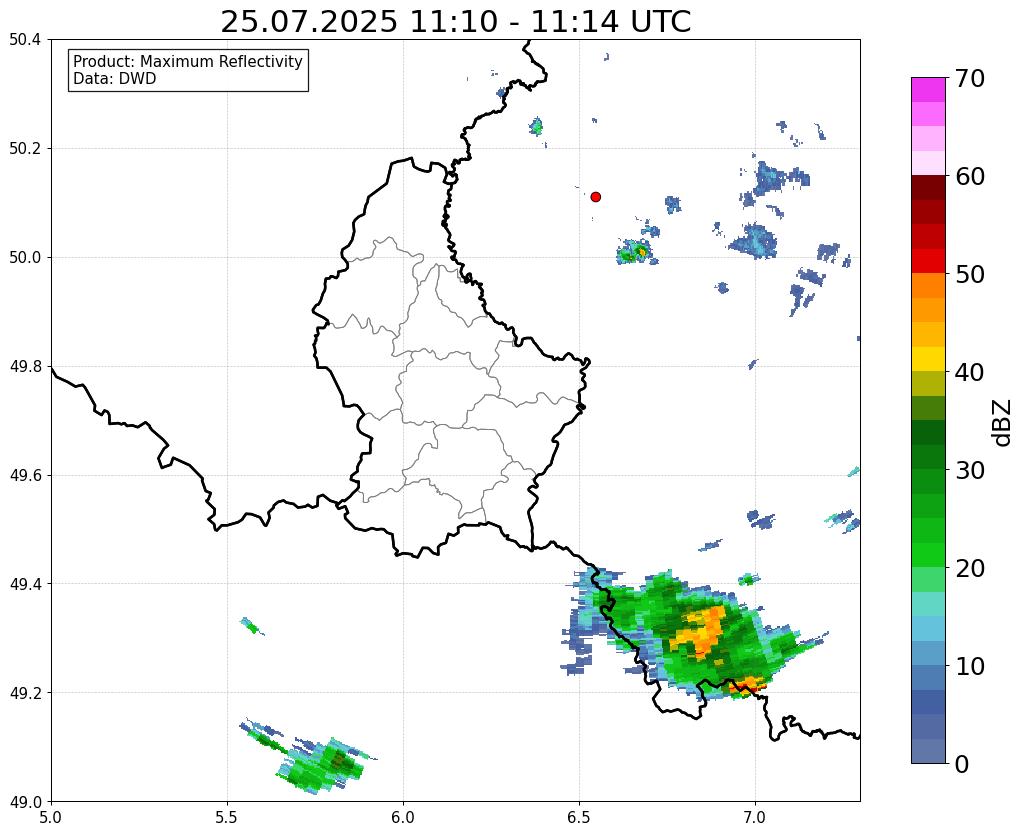The height and width of the screenshot is (834, 1023).
Task: Click the 'Product: Maximum Reflectivity' label
Action: pos(188,61)
